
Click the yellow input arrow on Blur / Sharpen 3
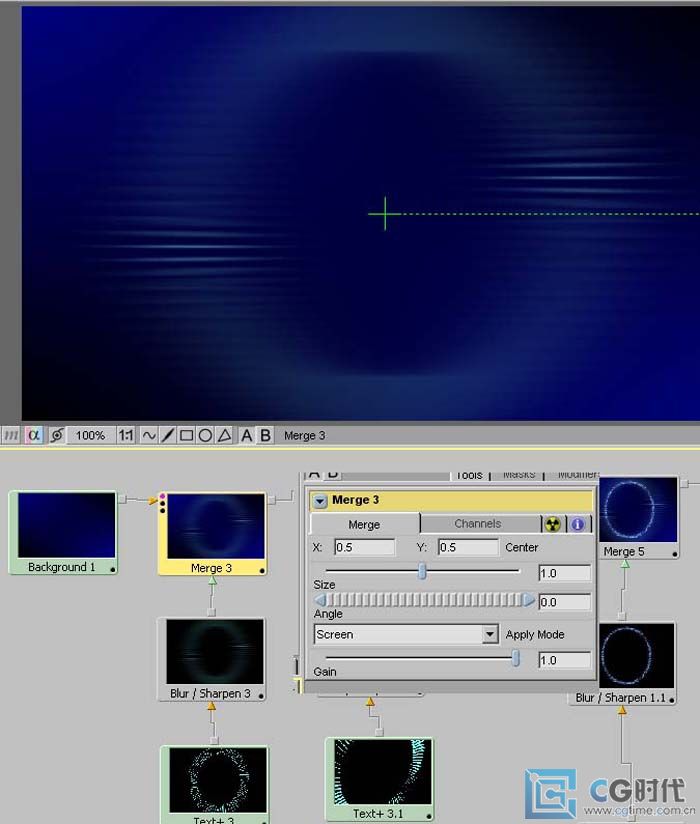(211, 706)
